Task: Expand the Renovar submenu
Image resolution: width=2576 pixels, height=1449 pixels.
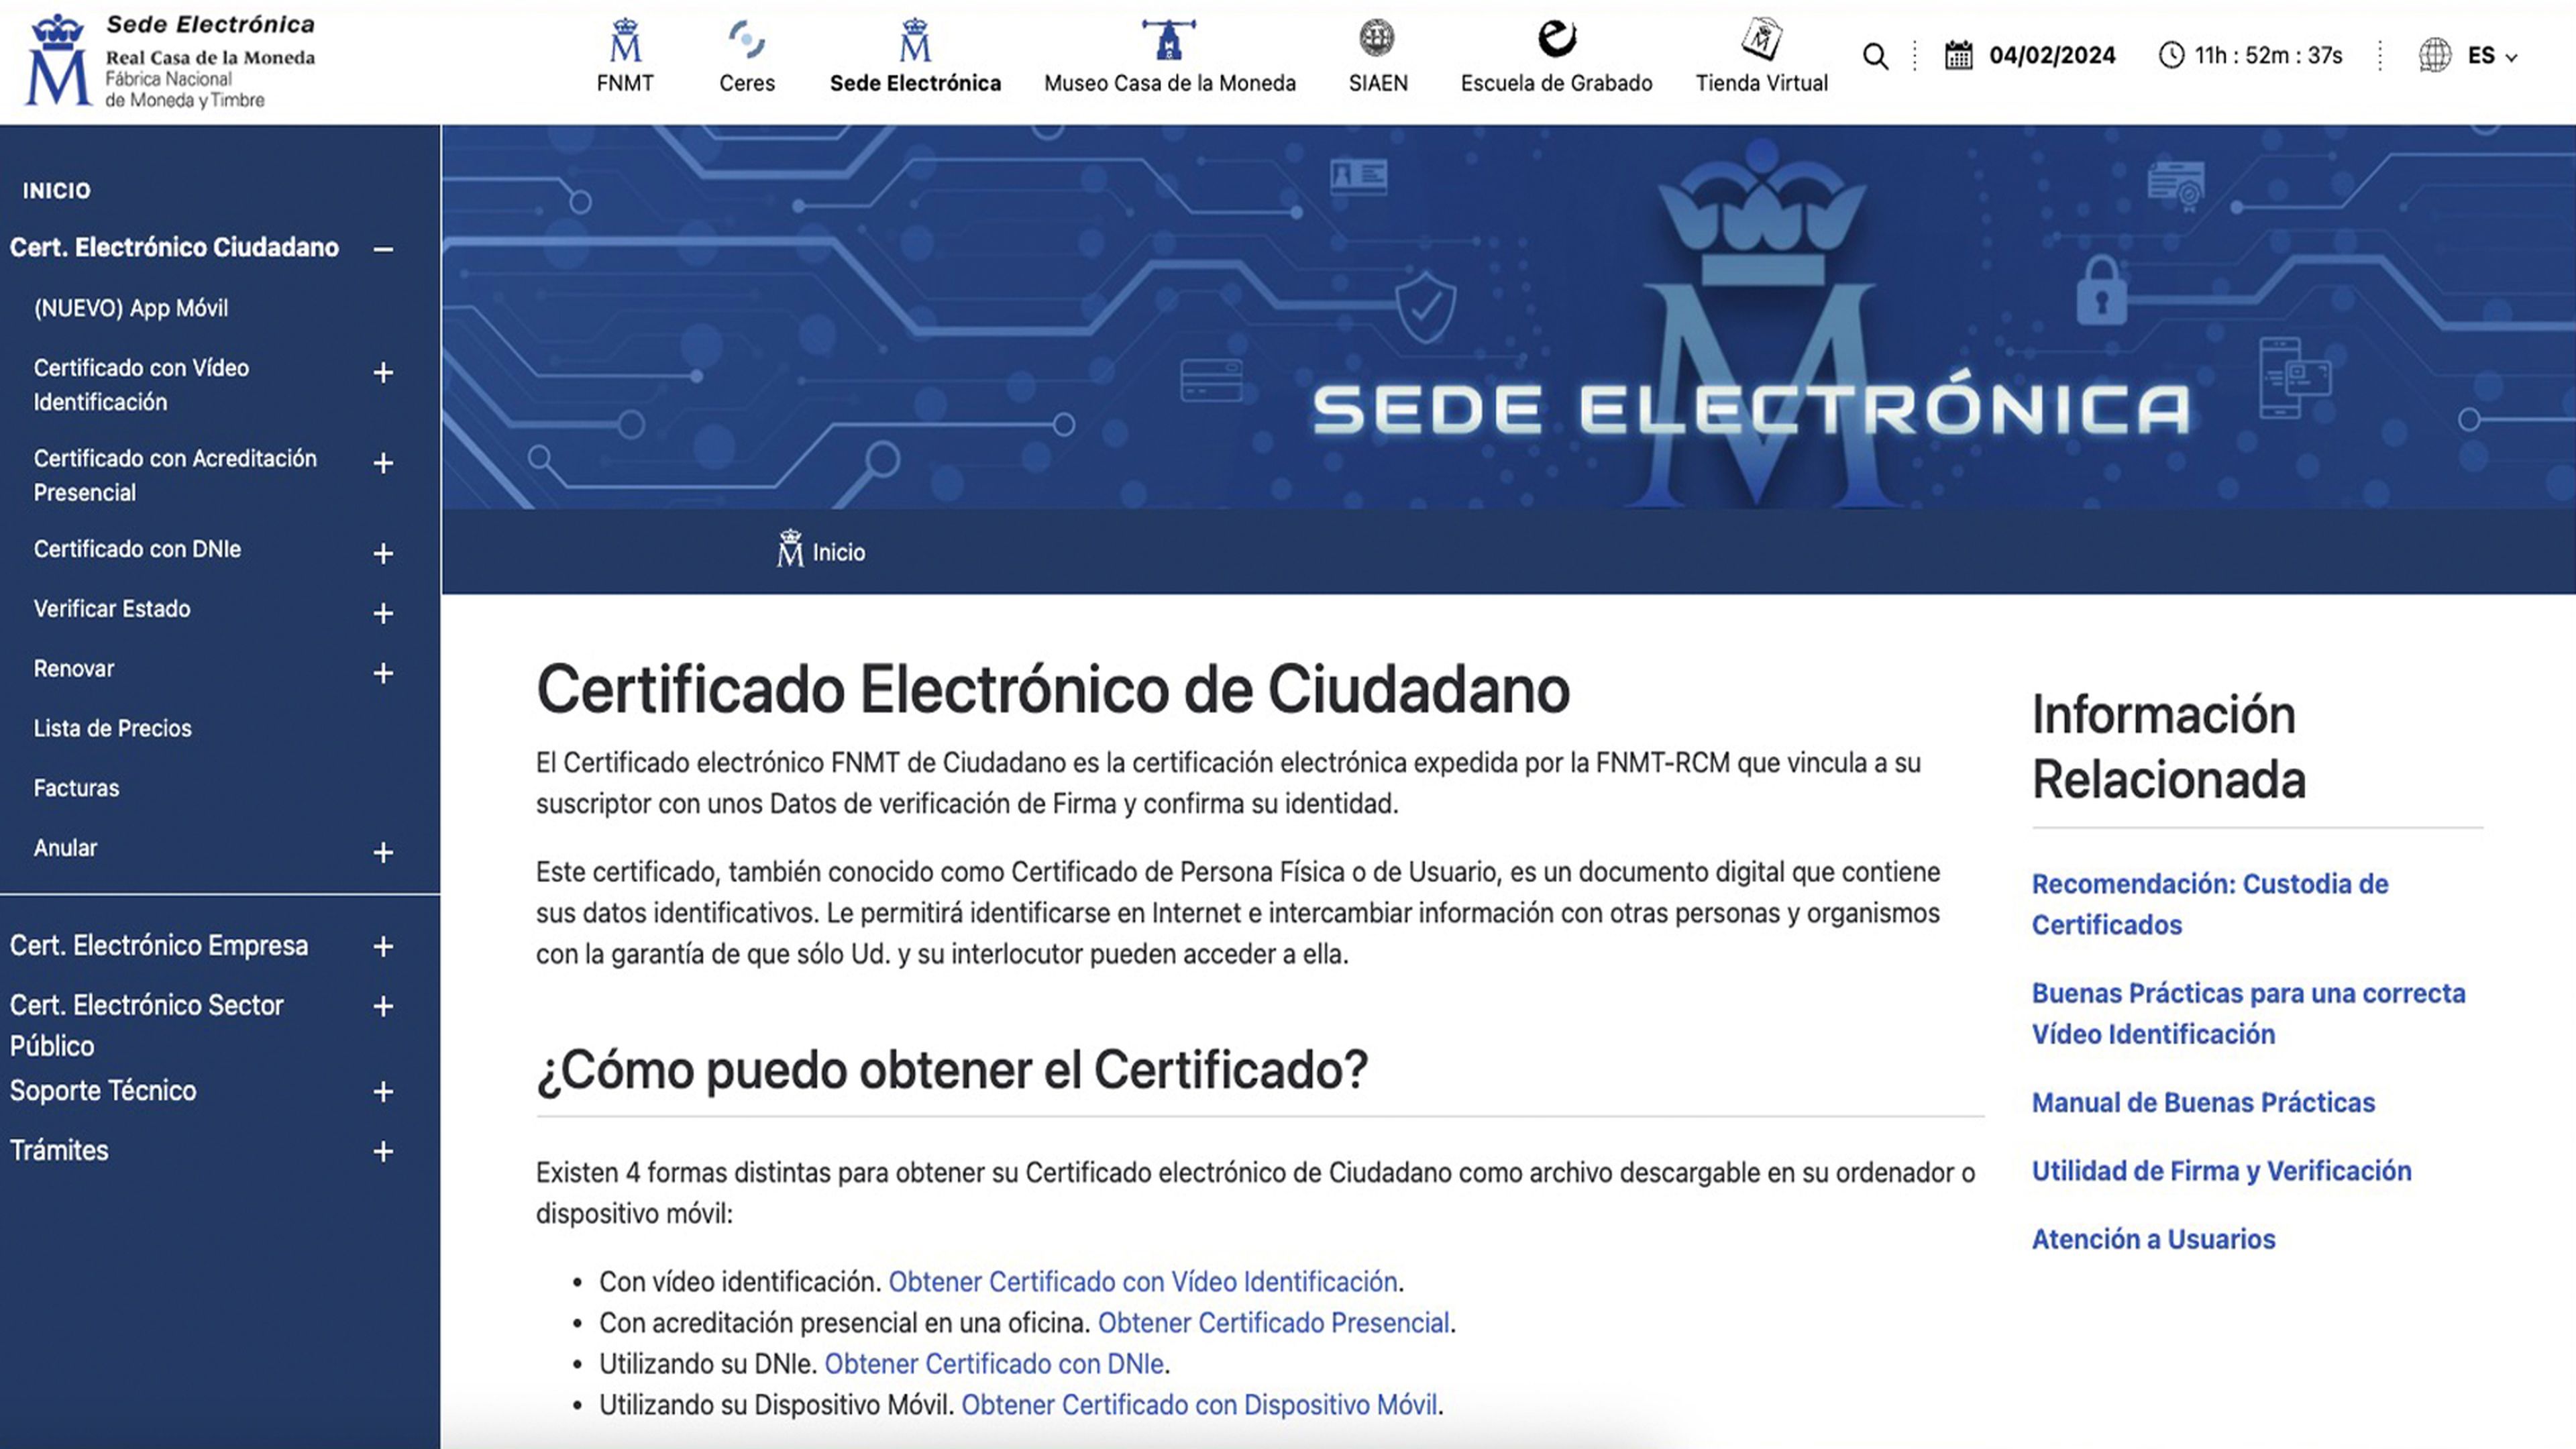Action: click(x=383, y=673)
